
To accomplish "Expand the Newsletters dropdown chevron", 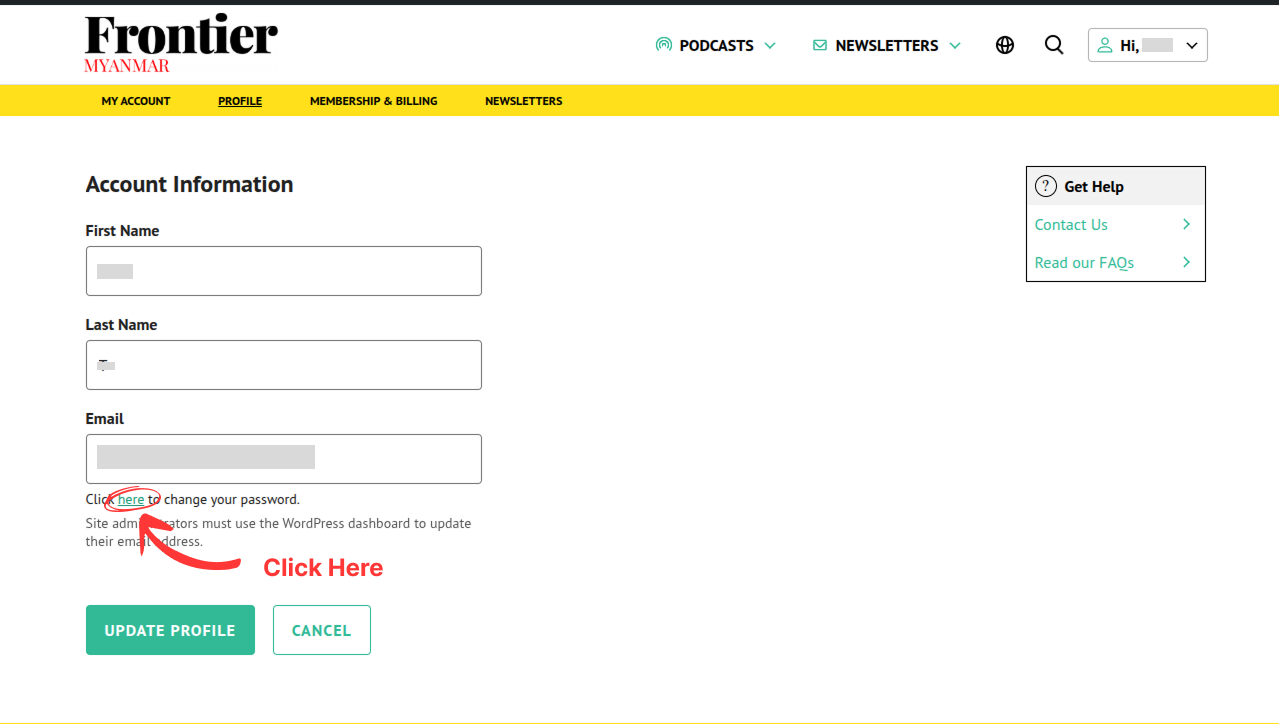I will [955, 45].
